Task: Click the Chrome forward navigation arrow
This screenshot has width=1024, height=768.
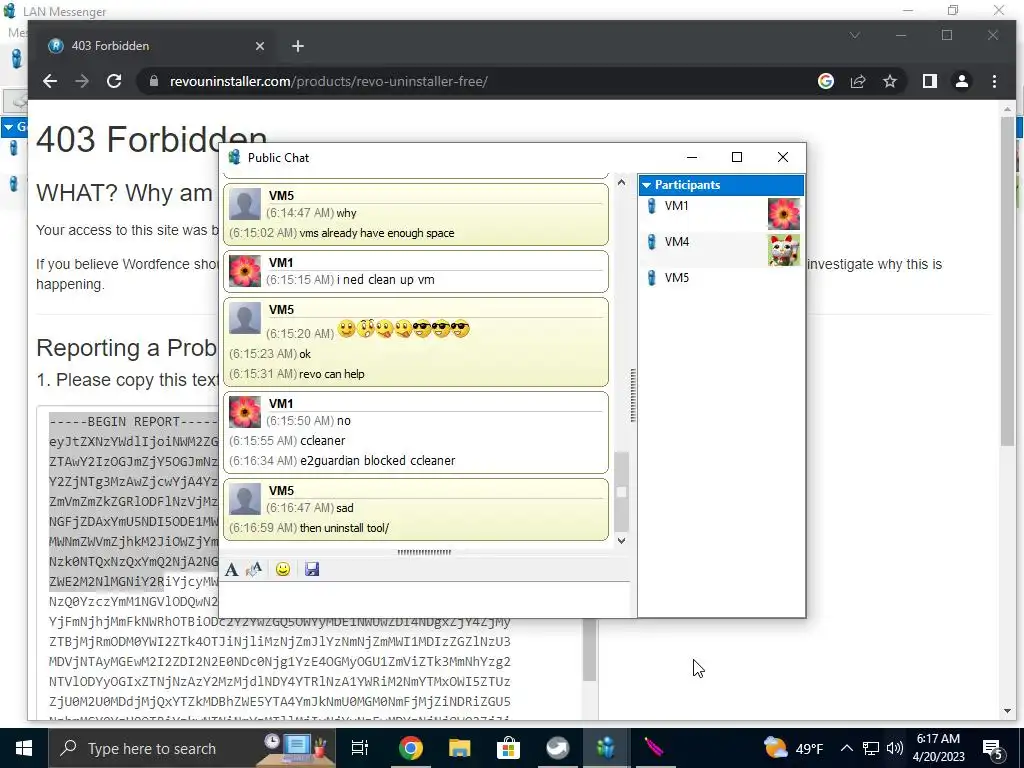Action: [x=82, y=82]
